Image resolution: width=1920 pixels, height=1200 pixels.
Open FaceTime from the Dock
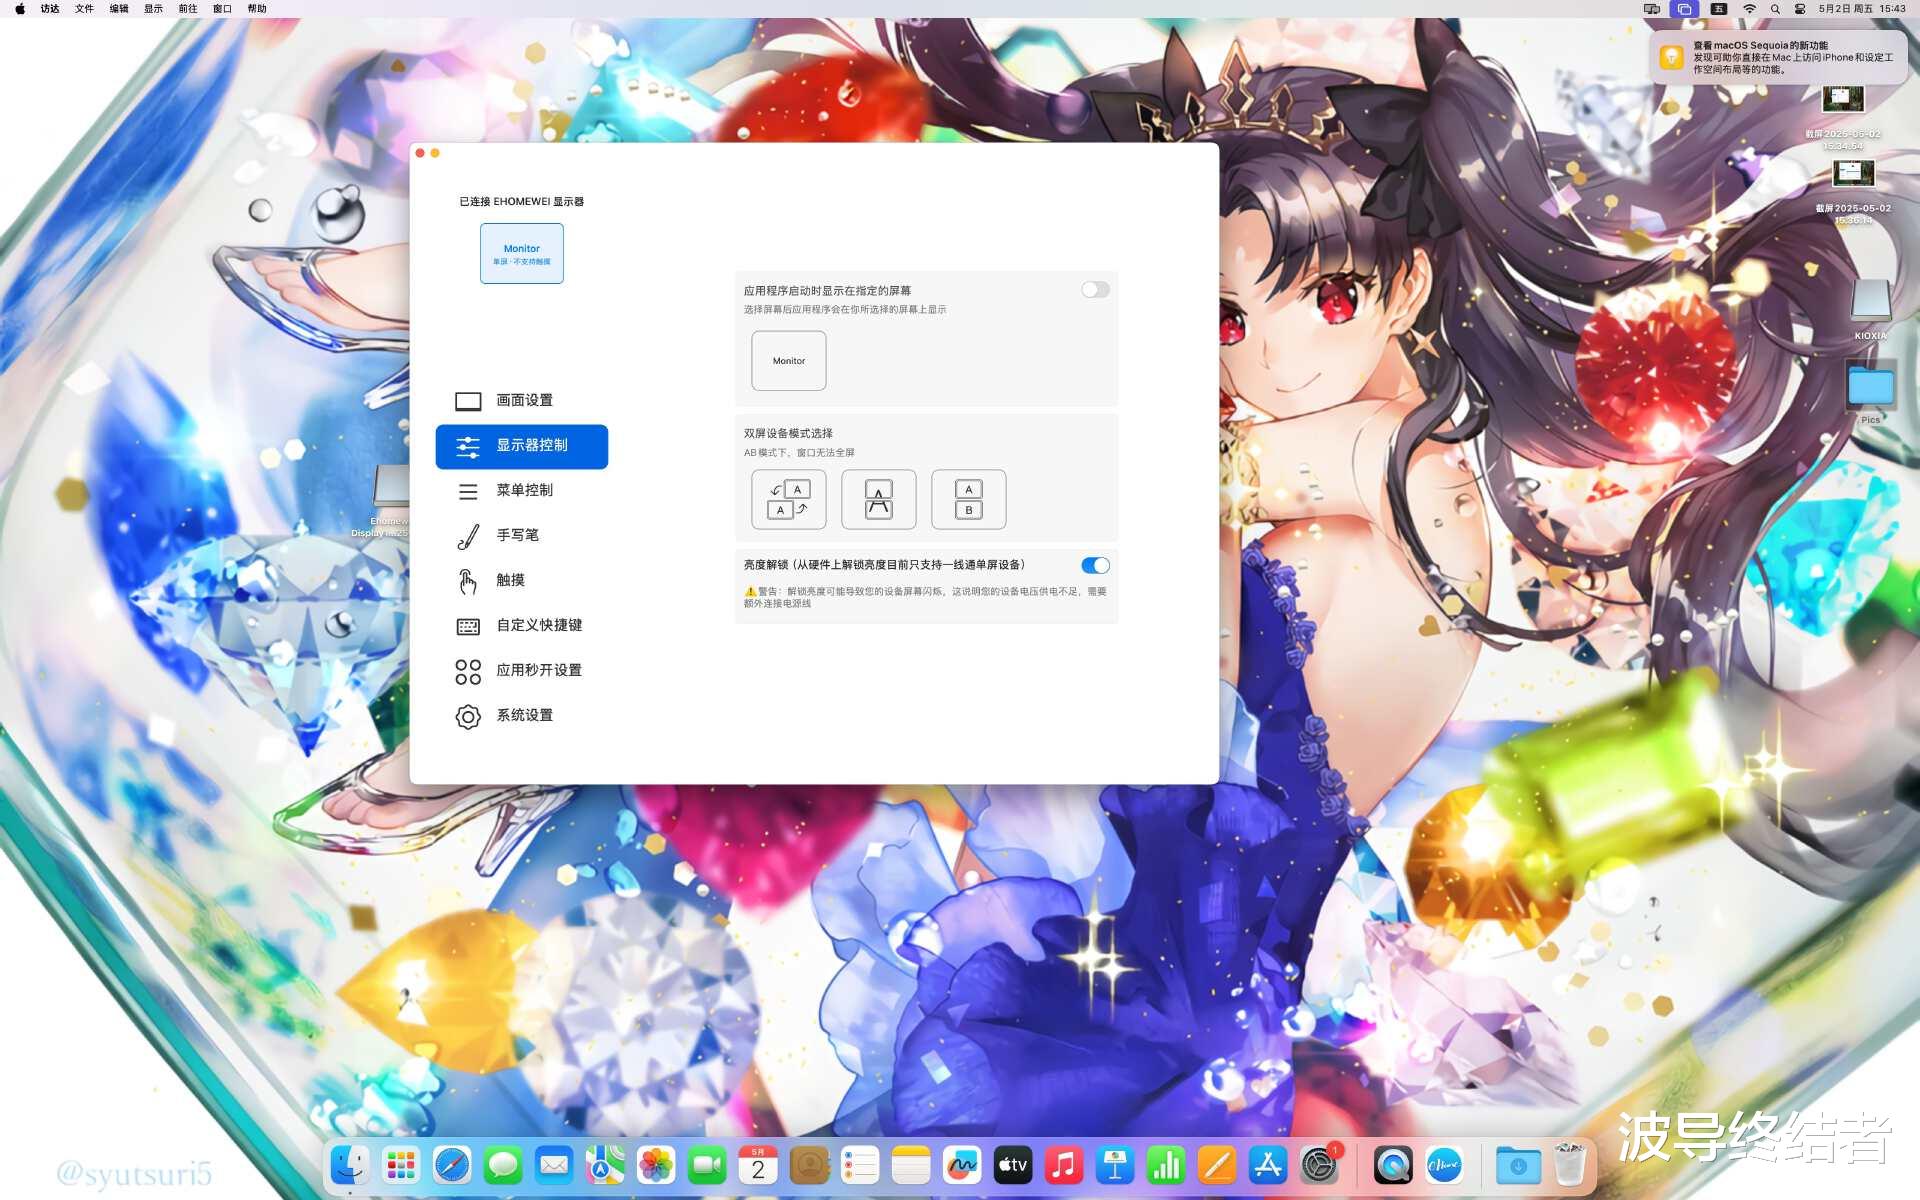[707, 1165]
